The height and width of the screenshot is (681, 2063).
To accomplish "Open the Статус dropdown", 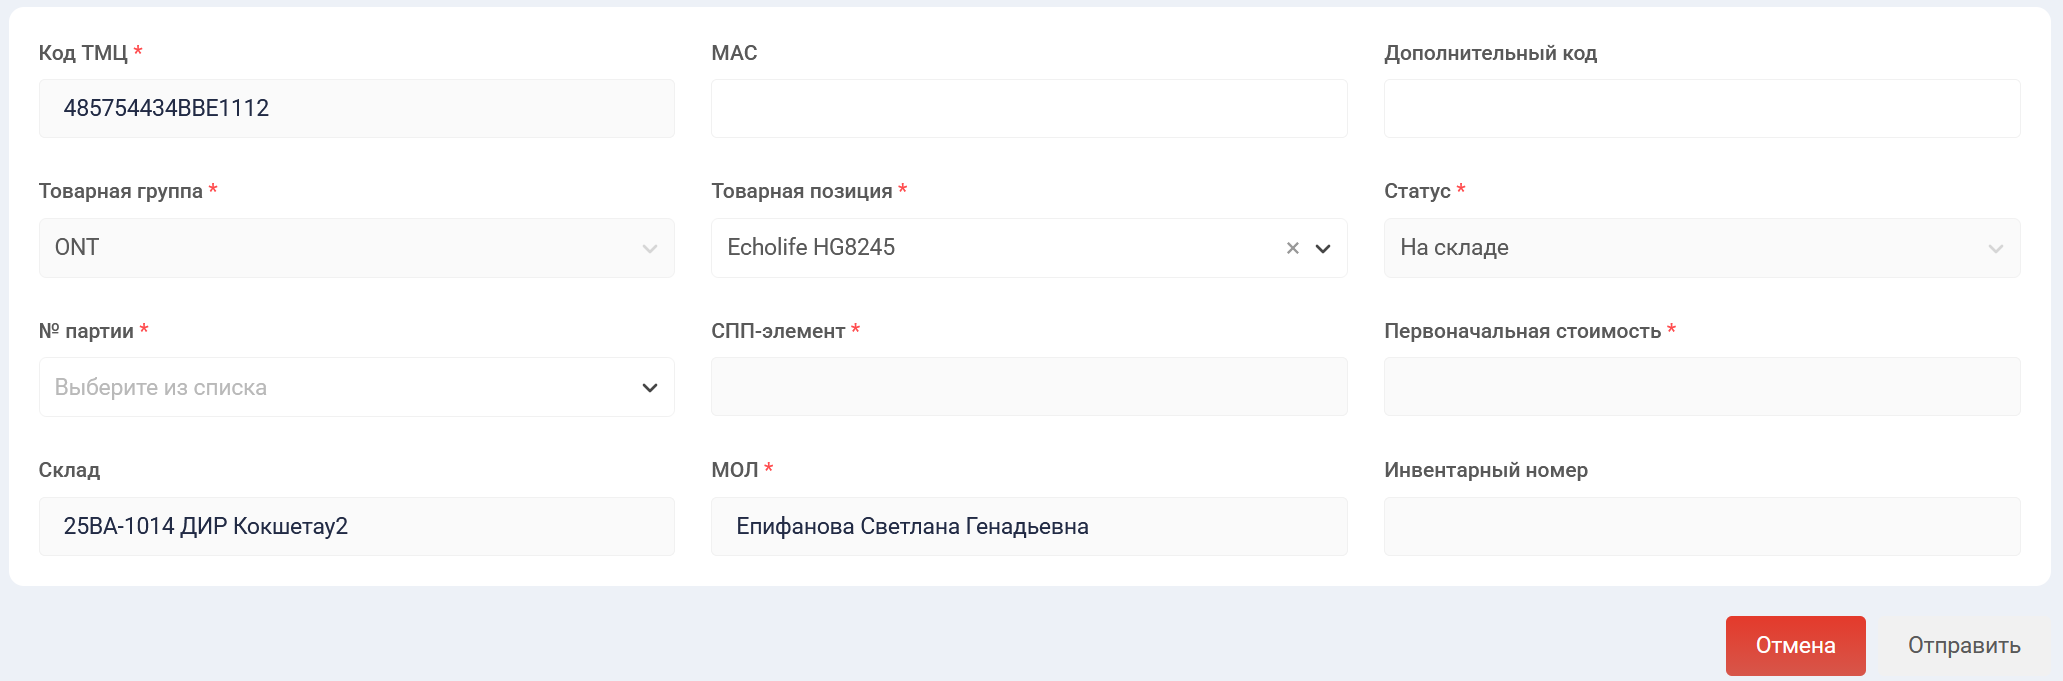I will click(1701, 248).
